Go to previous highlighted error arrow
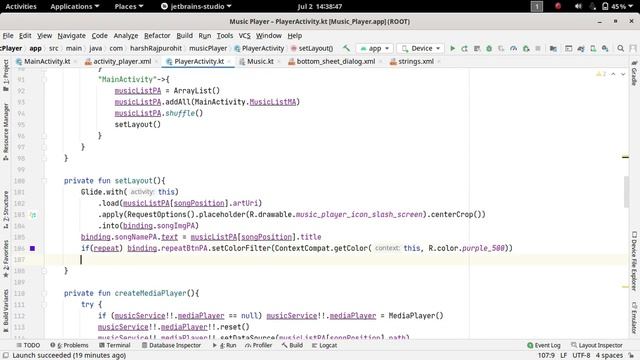 [x=613, y=74]
